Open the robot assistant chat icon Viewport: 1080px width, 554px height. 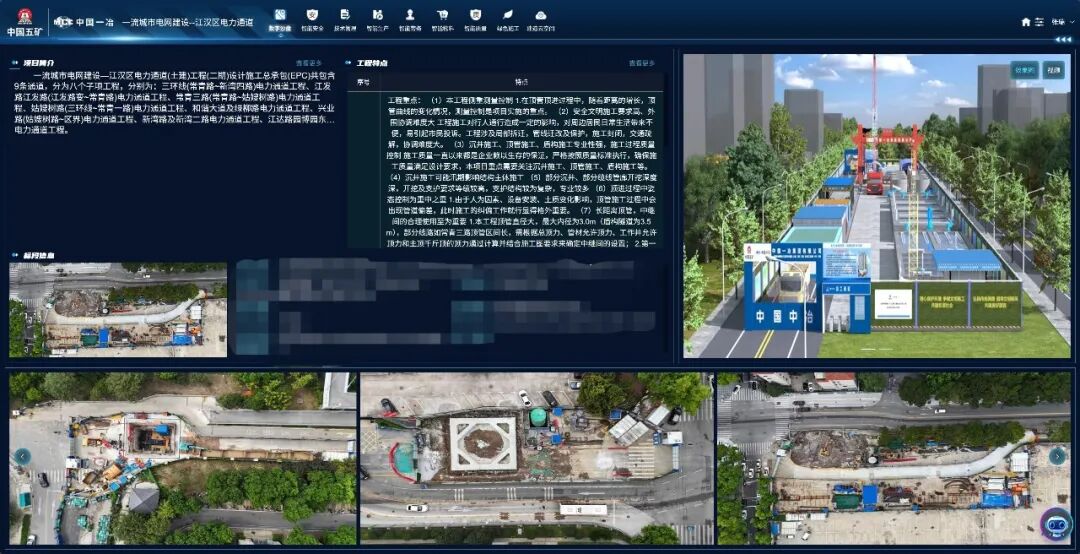tap(1055, 524)
